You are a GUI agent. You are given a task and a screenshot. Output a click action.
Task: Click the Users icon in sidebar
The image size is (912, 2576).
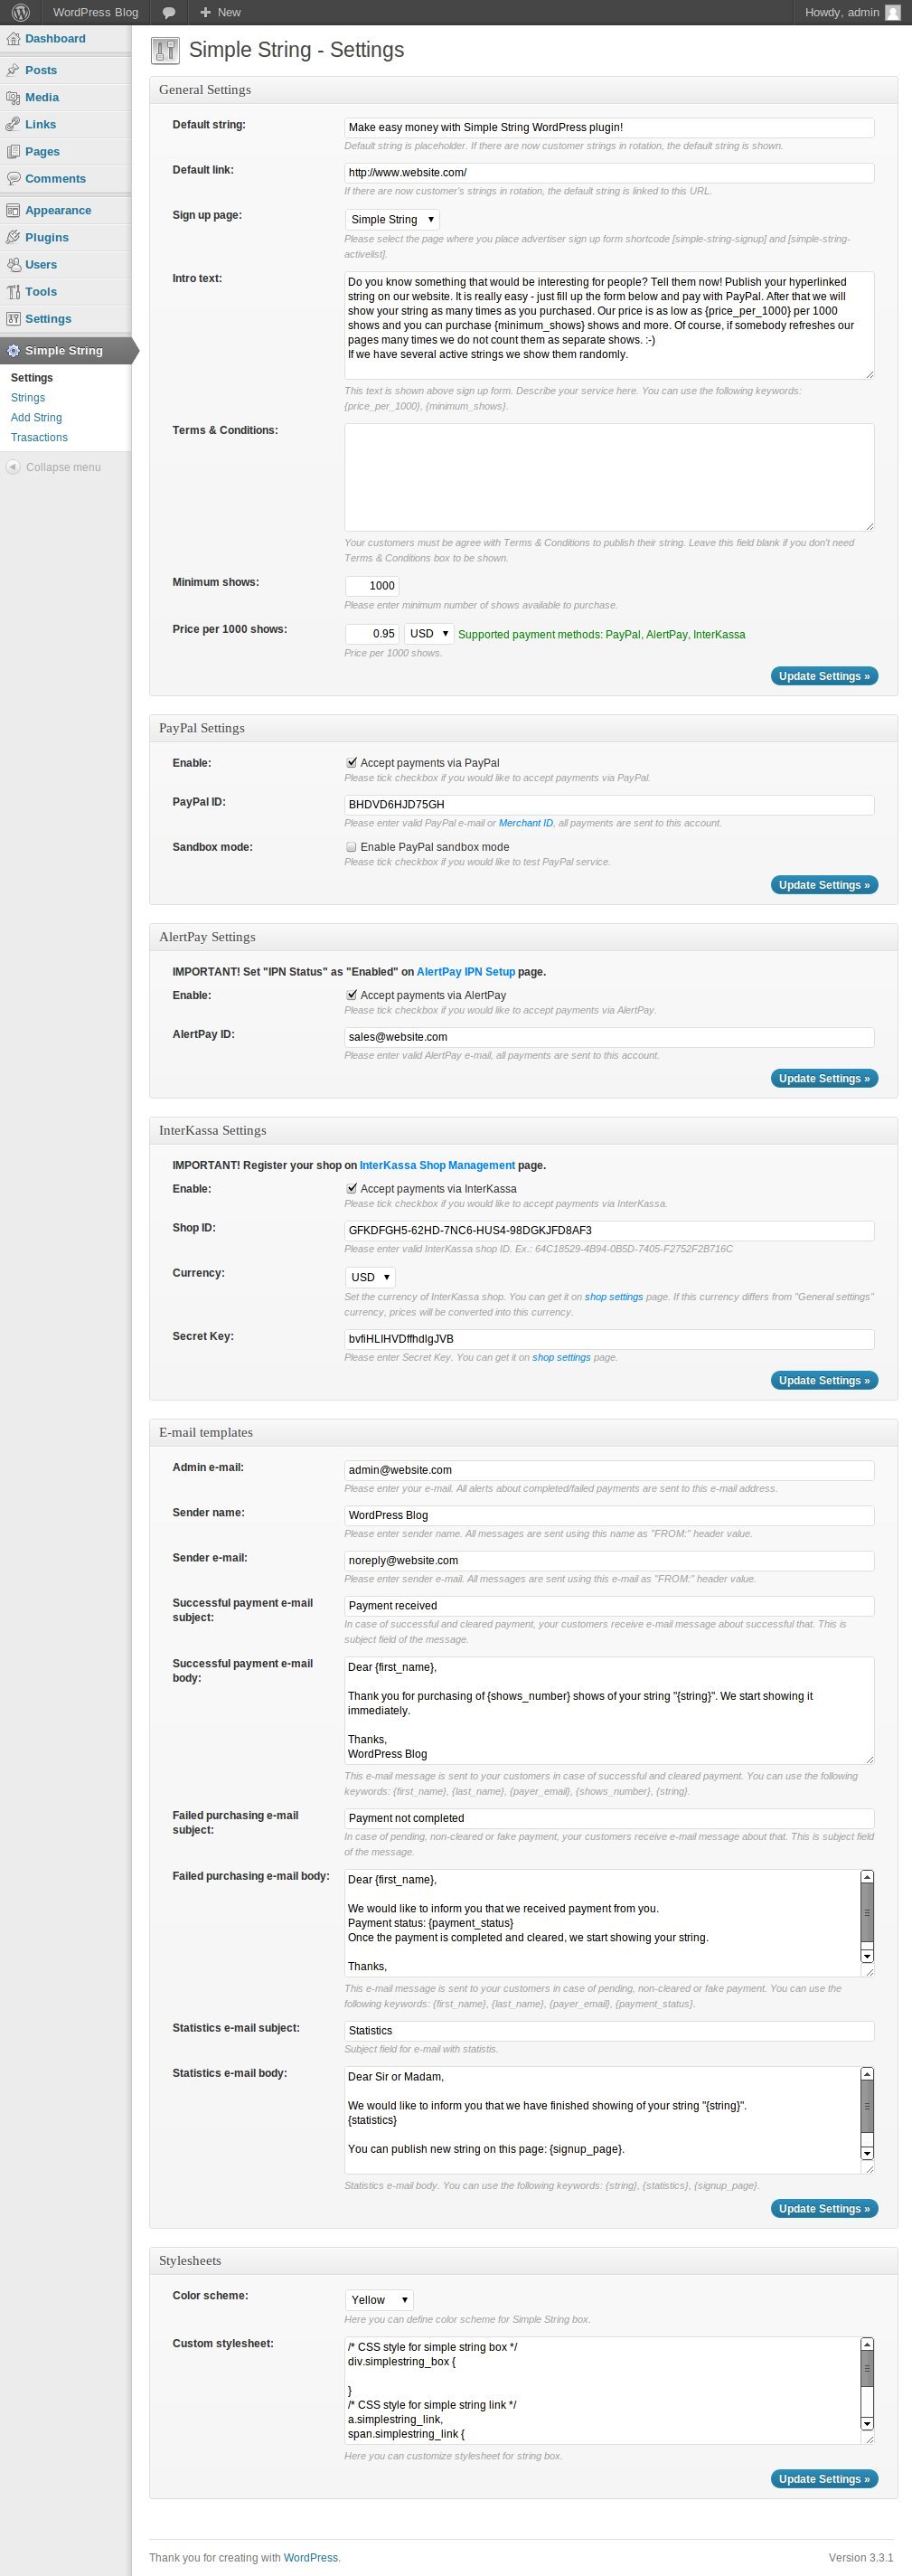13,265
